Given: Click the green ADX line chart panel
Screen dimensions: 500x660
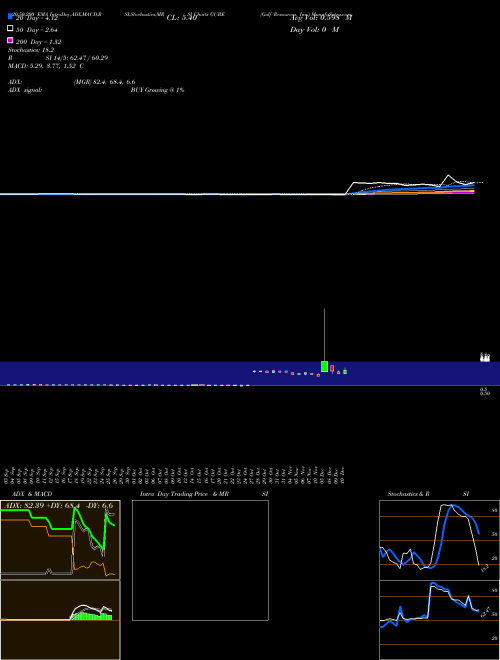Looking at the screenshot, I should [x=60, y=540].
